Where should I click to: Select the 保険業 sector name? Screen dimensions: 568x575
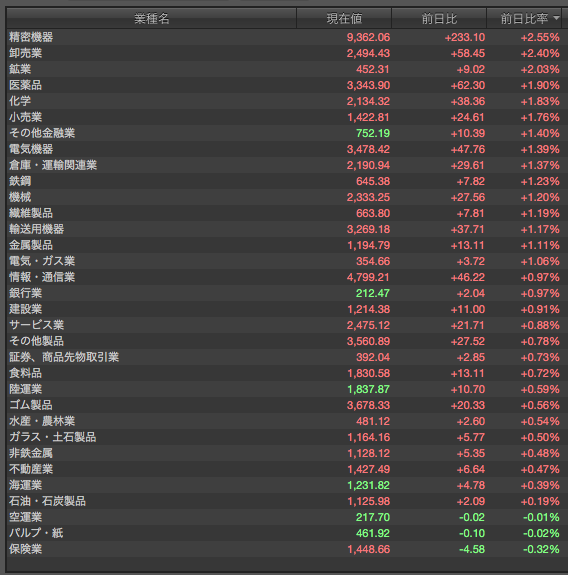26,549
